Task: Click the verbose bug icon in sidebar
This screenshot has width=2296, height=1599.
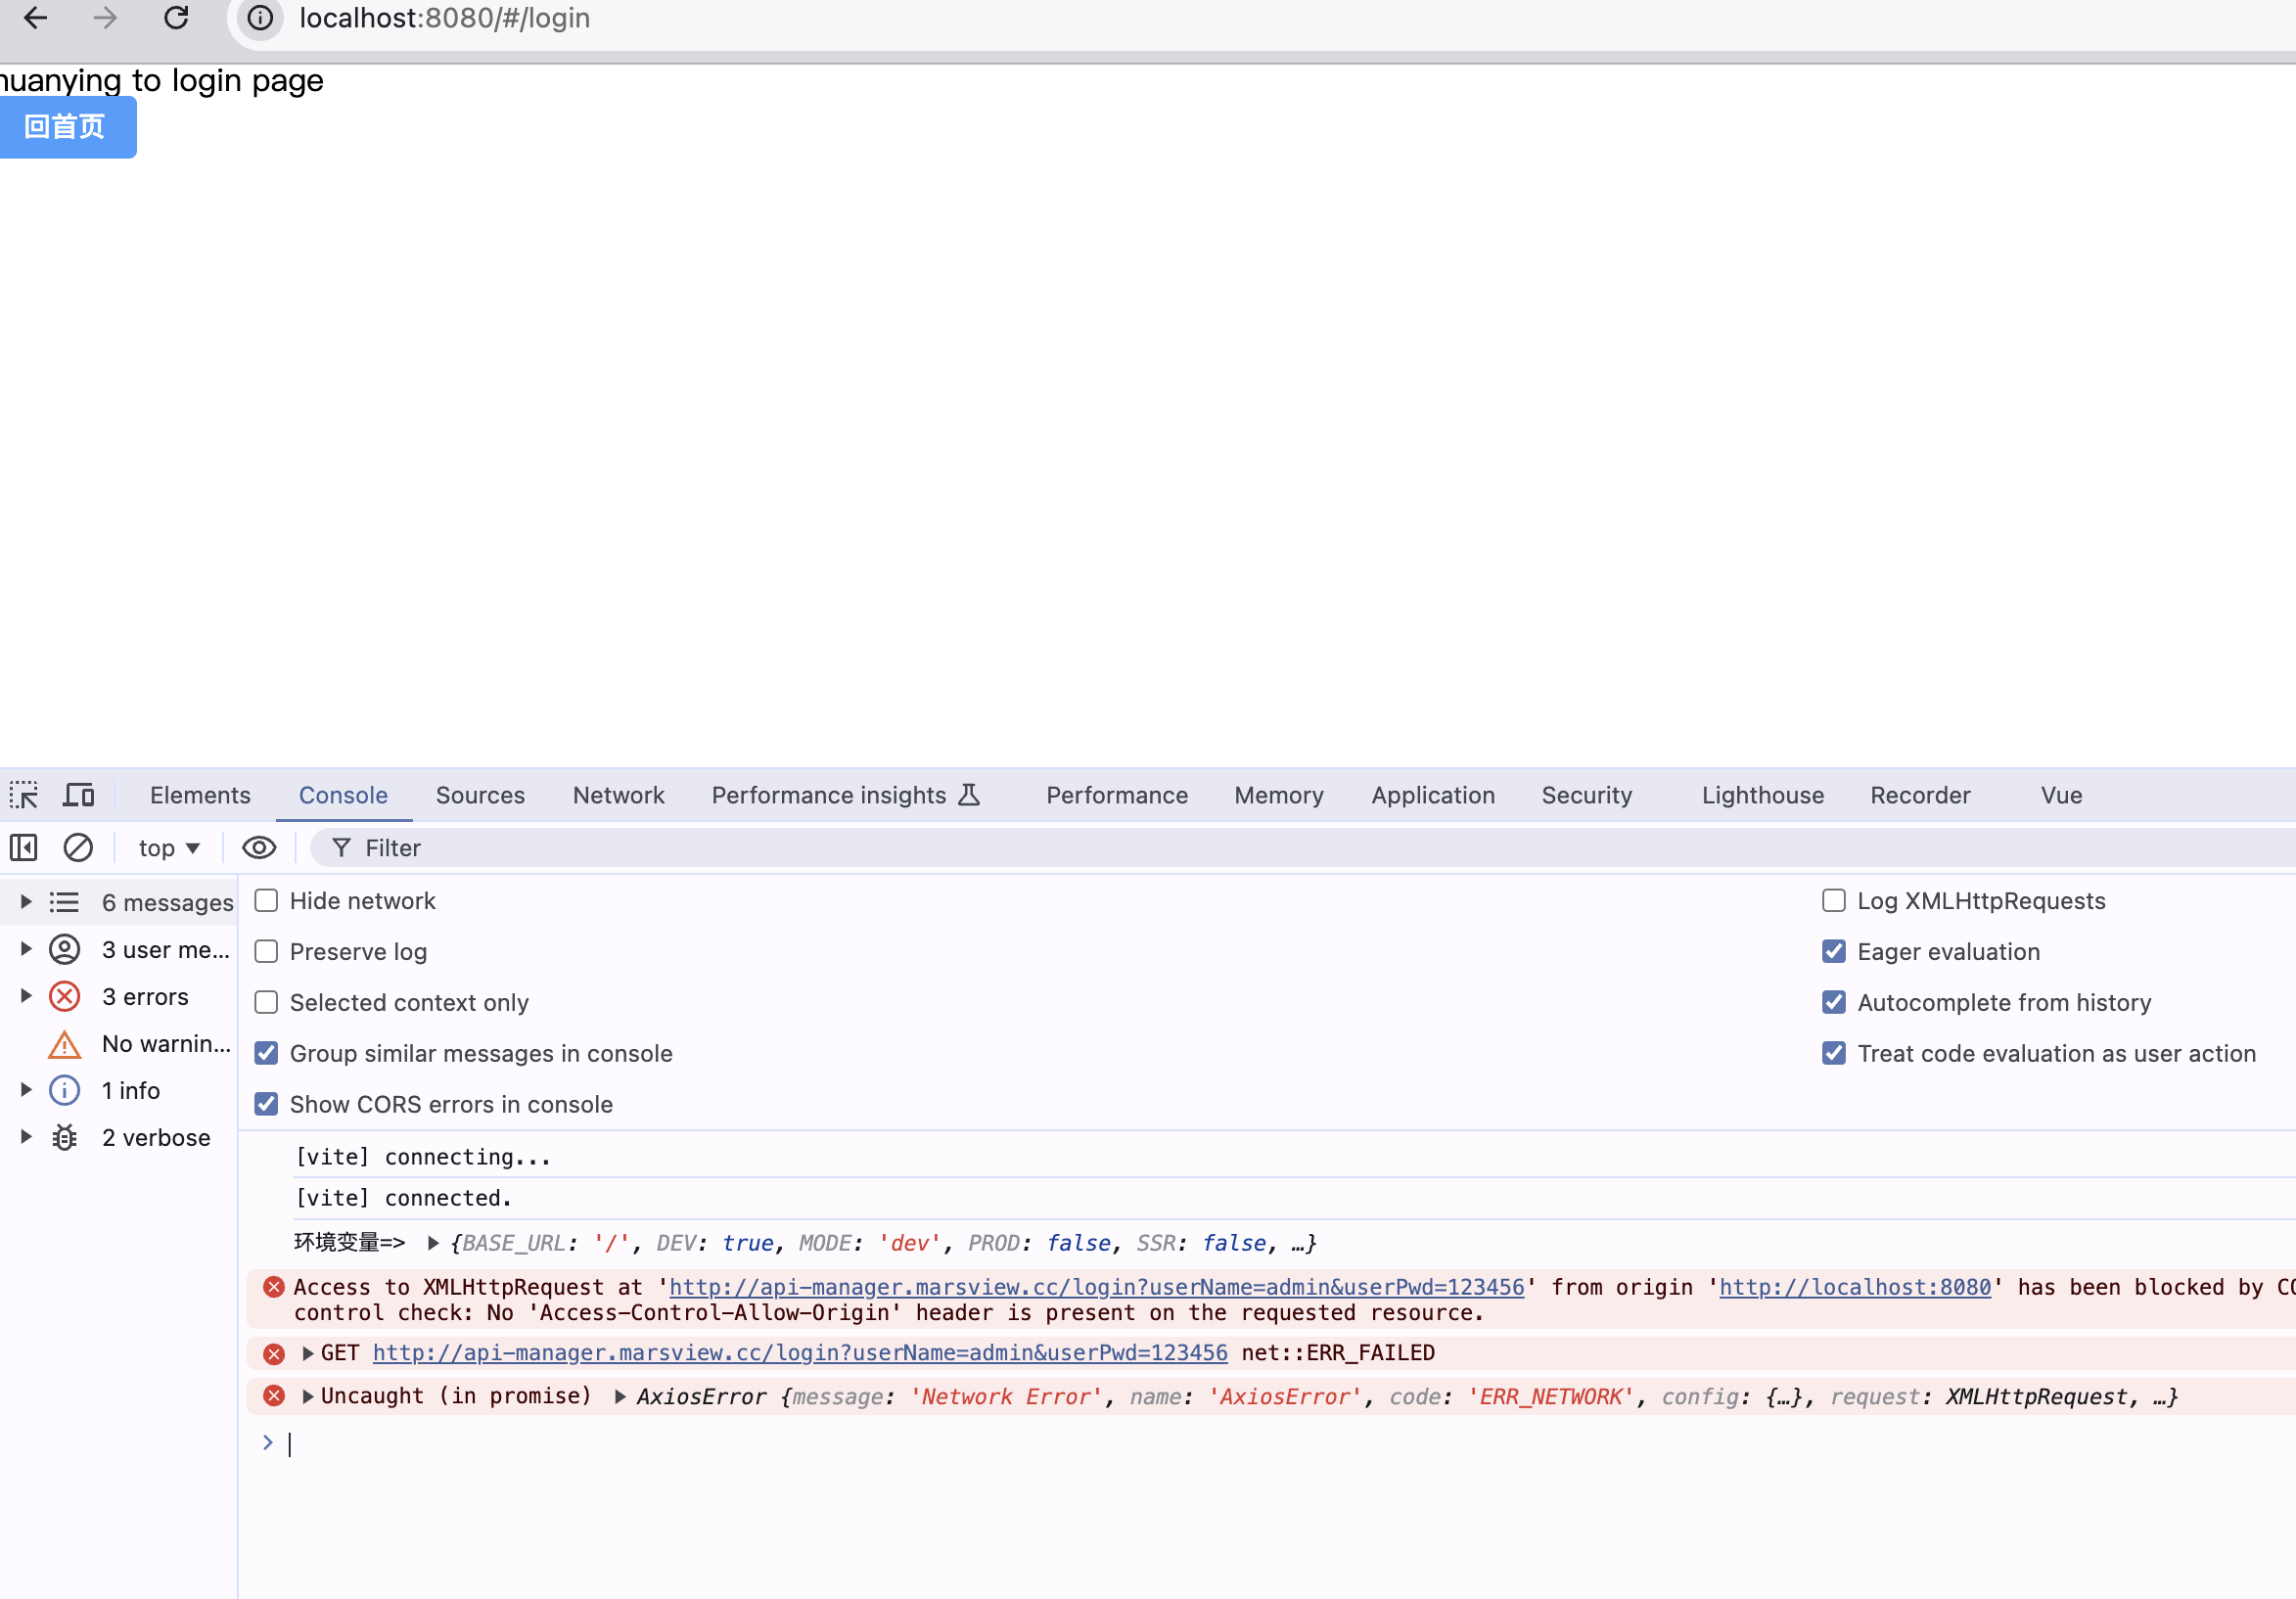Action: pos(65,1139)
